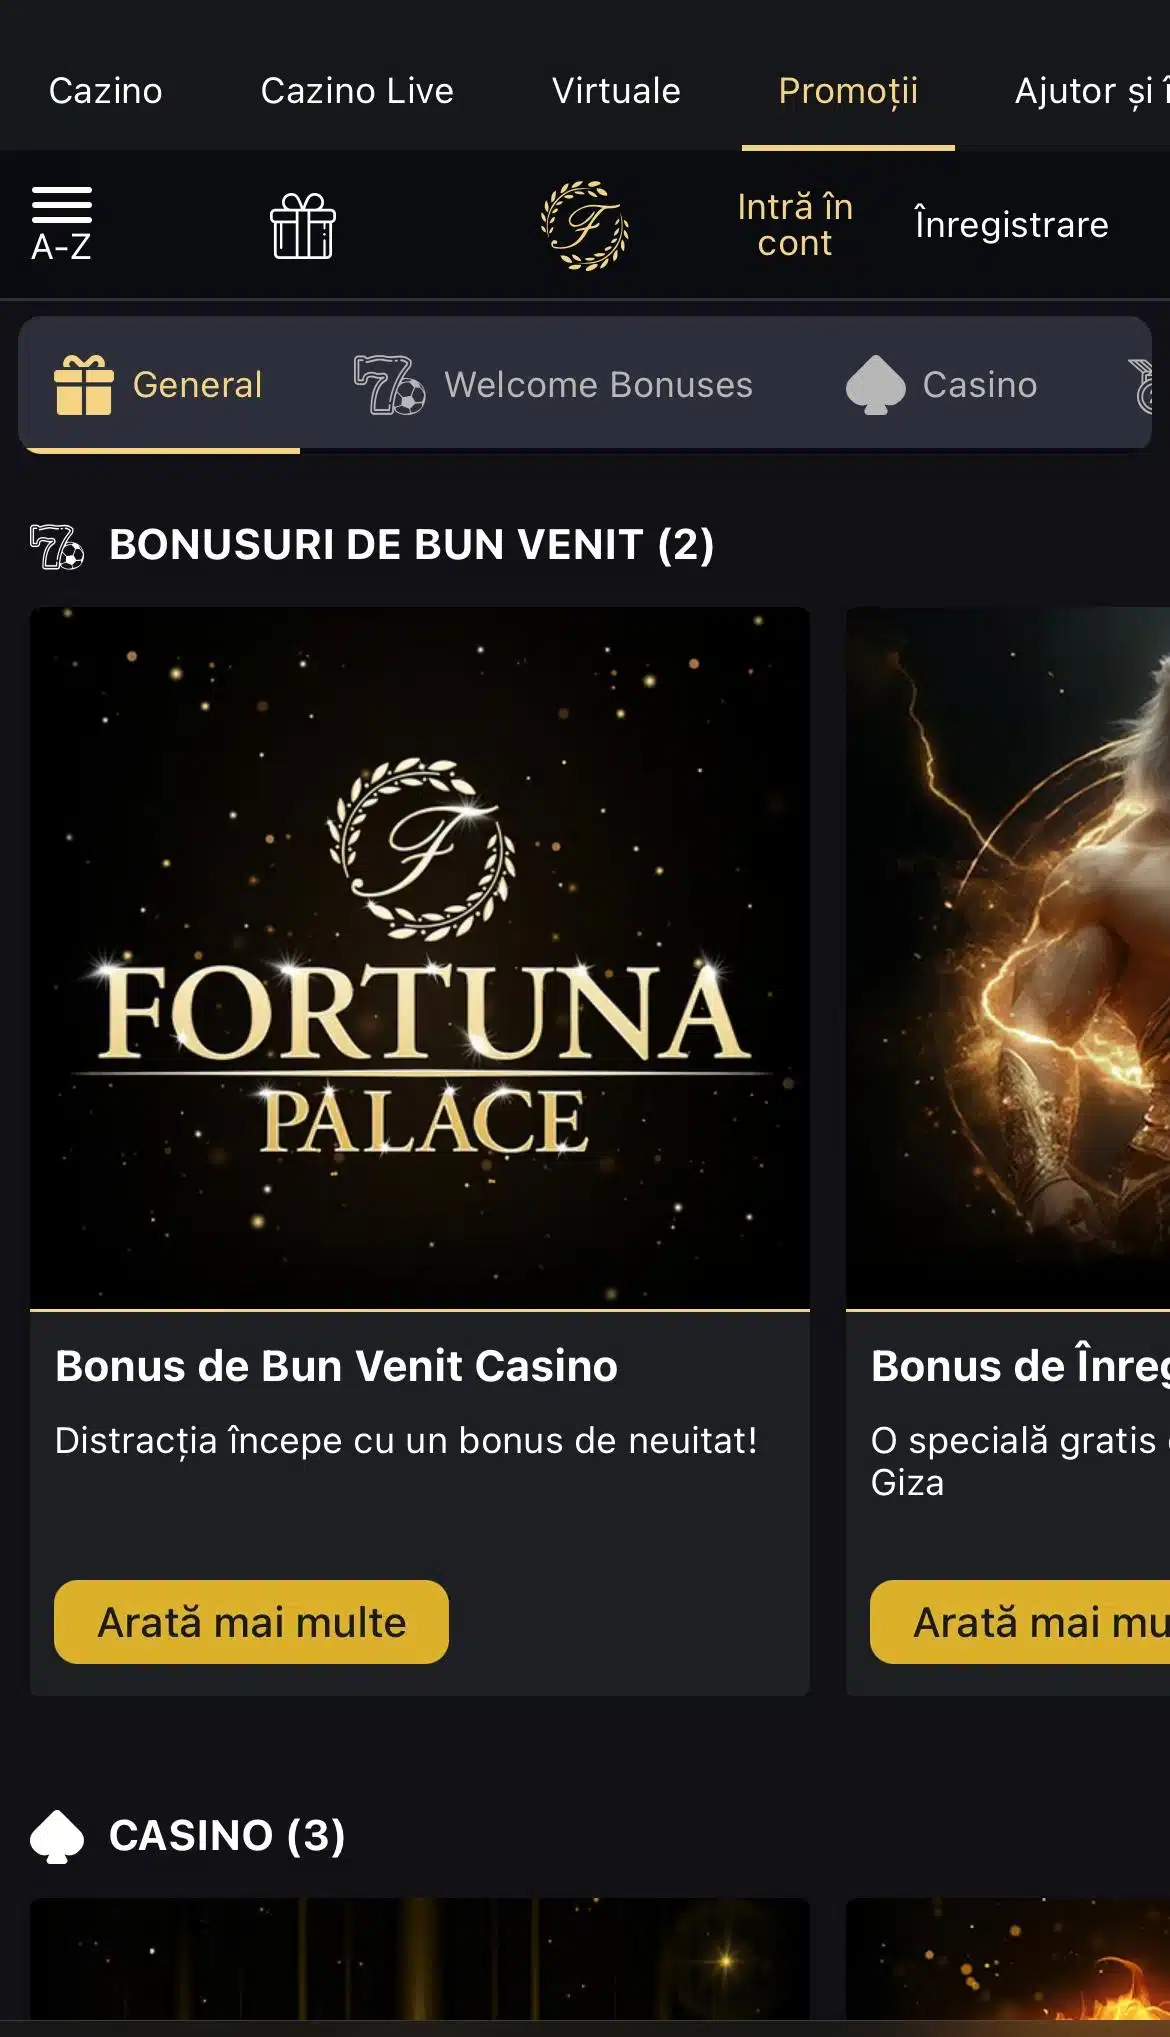
Task: Click the 777 icon beside Welcome Bonuses
Action: 389,385
